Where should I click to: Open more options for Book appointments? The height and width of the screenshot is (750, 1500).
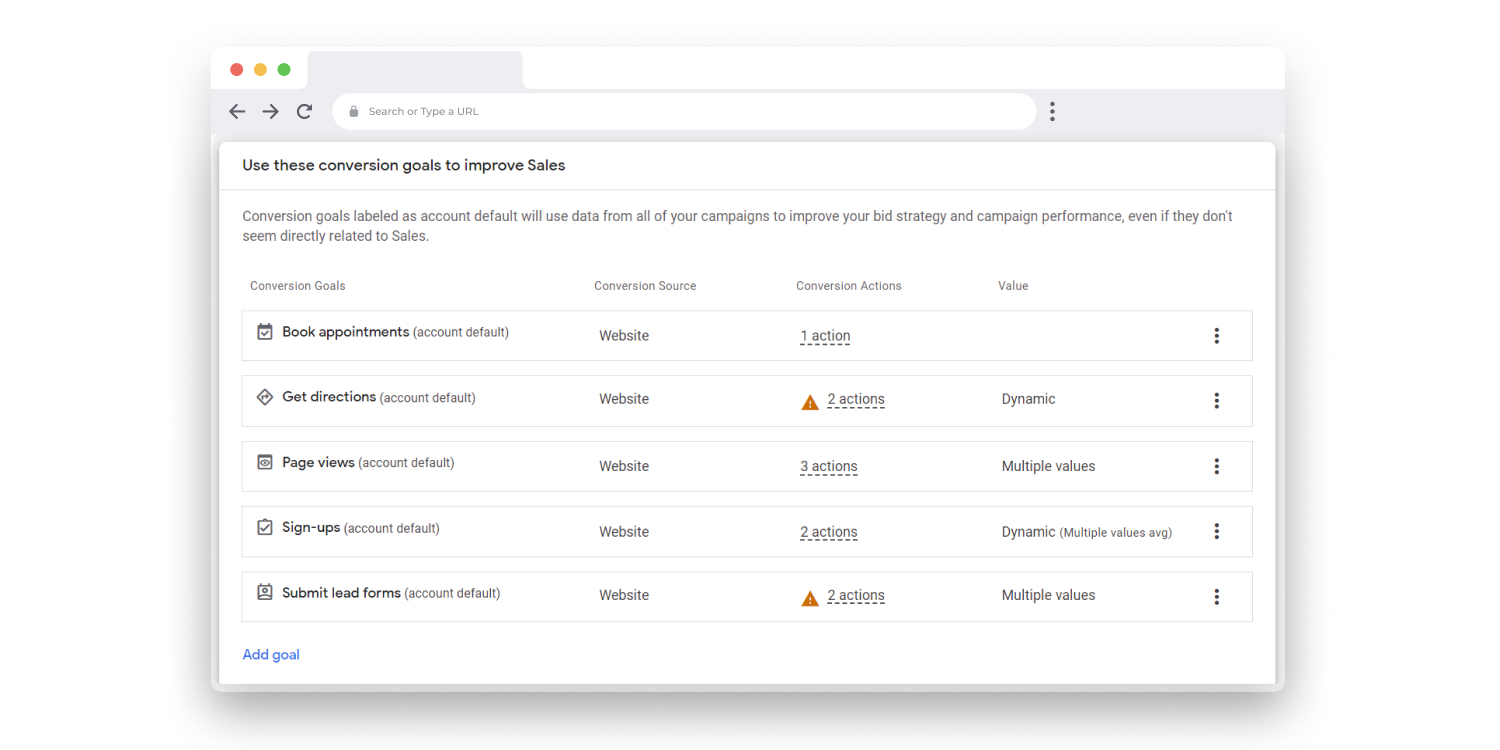tap(1217, 336)
